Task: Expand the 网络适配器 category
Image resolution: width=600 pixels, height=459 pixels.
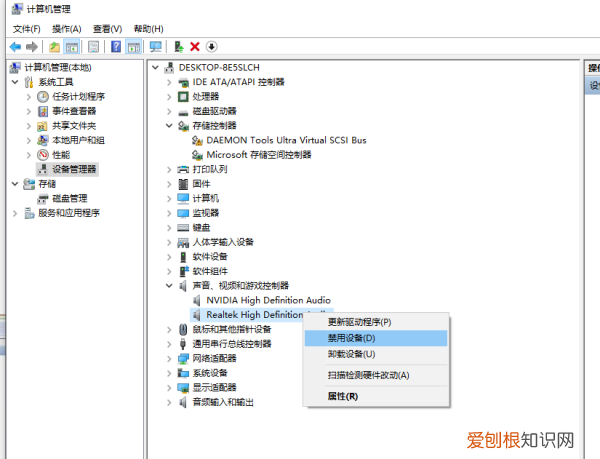Action: (x=169, y=358)
